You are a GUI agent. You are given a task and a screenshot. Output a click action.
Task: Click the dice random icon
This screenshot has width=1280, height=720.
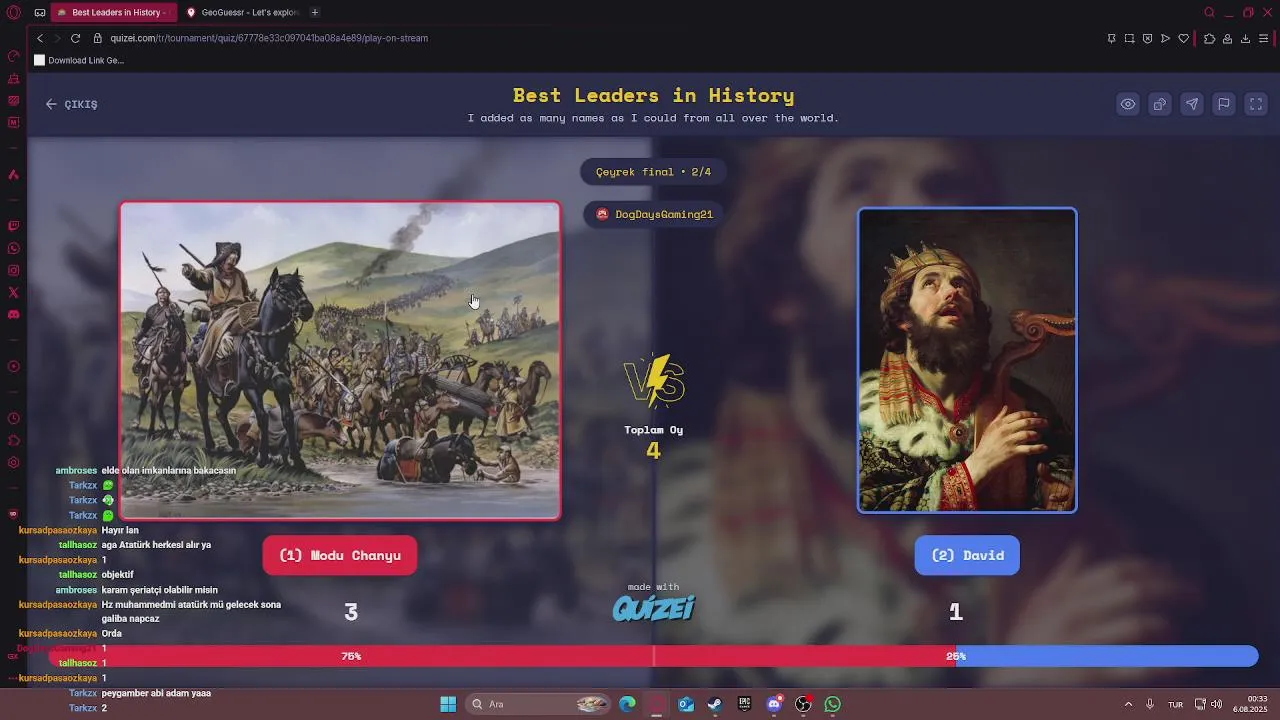[x=1160, y=104]
